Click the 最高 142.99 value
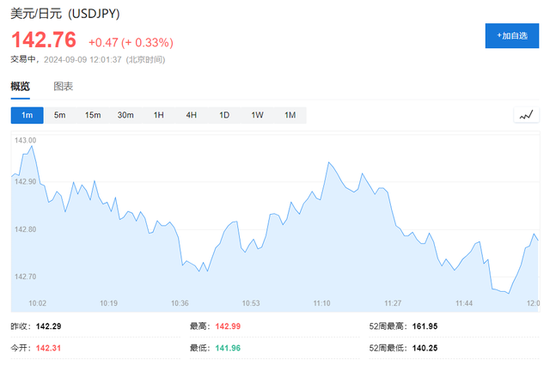550x365 pixels. point(228,326)
